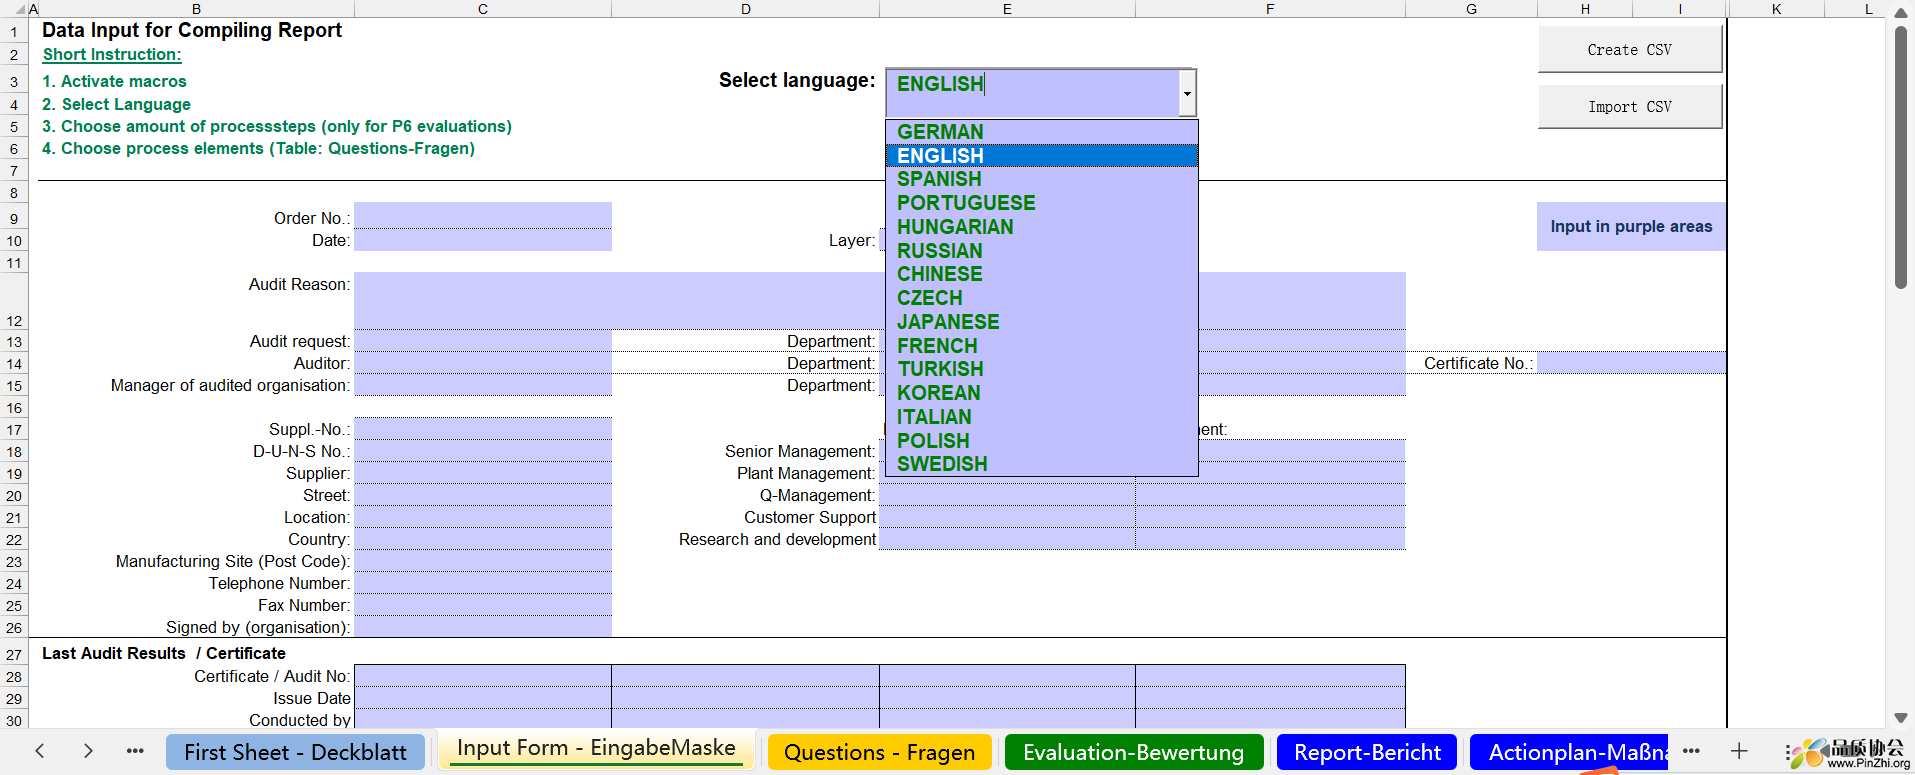The height and width of the screenshot is (775, 1915).
Task: Select JAPANESE in the dropdown list
Action: [x=1041, y=322]
